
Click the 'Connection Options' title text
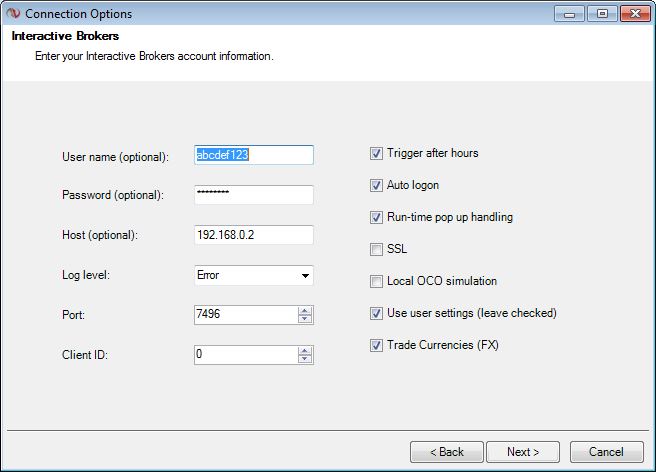point(79,14)
